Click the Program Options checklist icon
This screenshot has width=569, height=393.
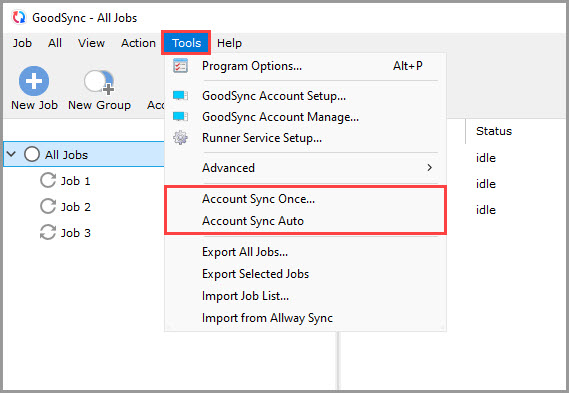[x=180, y=66]
